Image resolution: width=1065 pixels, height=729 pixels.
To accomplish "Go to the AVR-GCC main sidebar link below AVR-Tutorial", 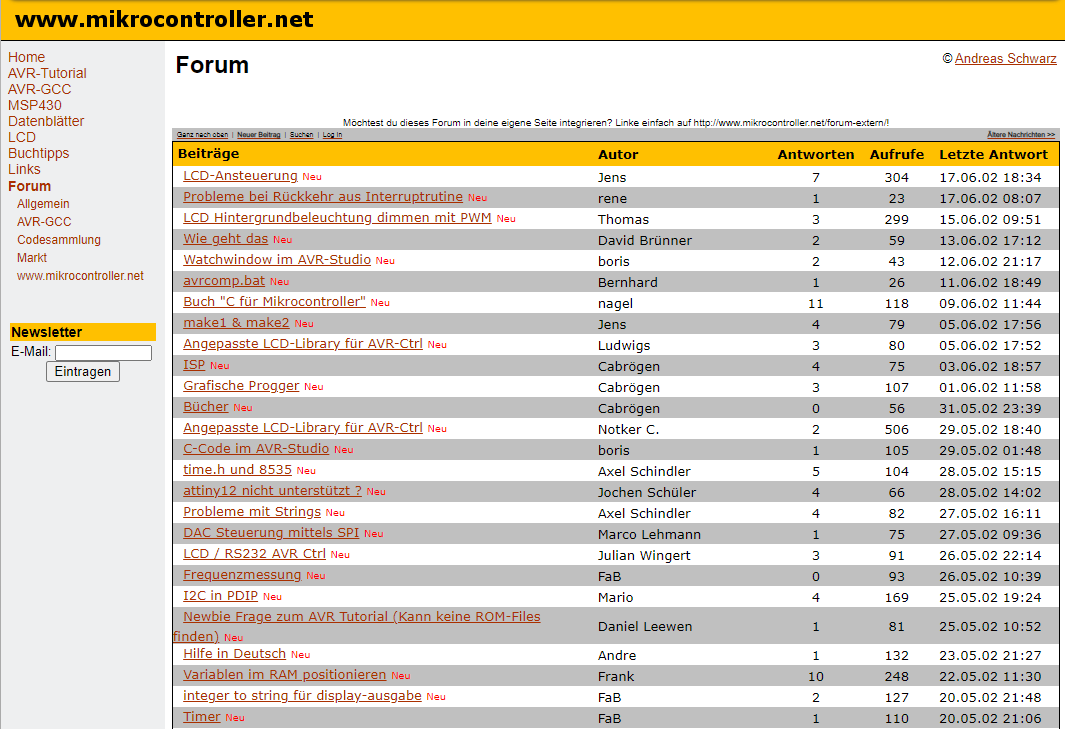I will pos(39,89).
